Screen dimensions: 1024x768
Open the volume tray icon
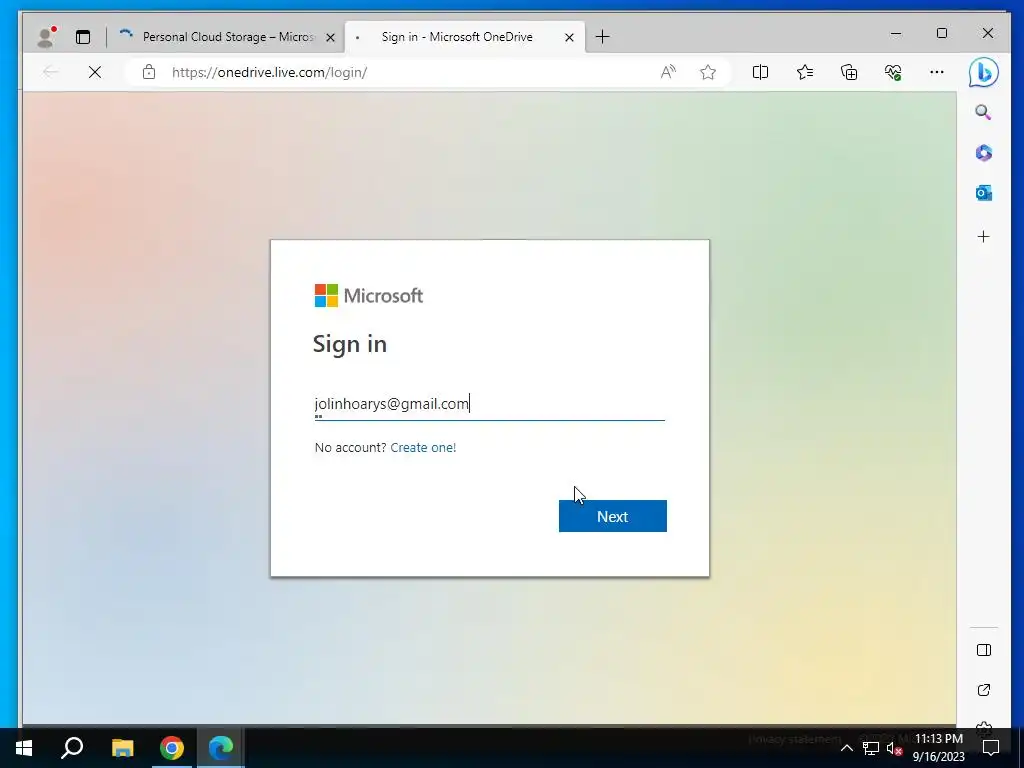(894, 748)
